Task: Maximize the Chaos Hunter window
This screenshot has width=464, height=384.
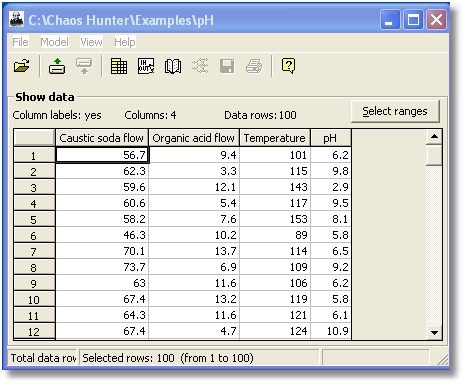Action: pos(413,20)
